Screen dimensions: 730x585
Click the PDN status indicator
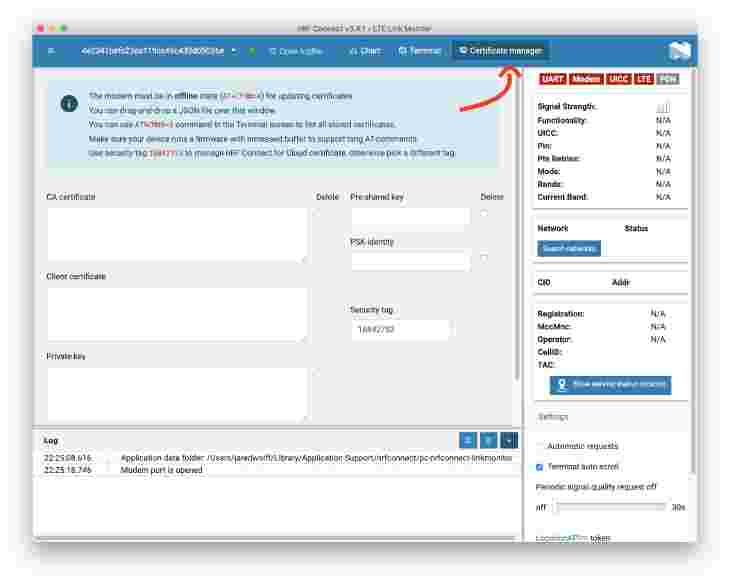668,79
